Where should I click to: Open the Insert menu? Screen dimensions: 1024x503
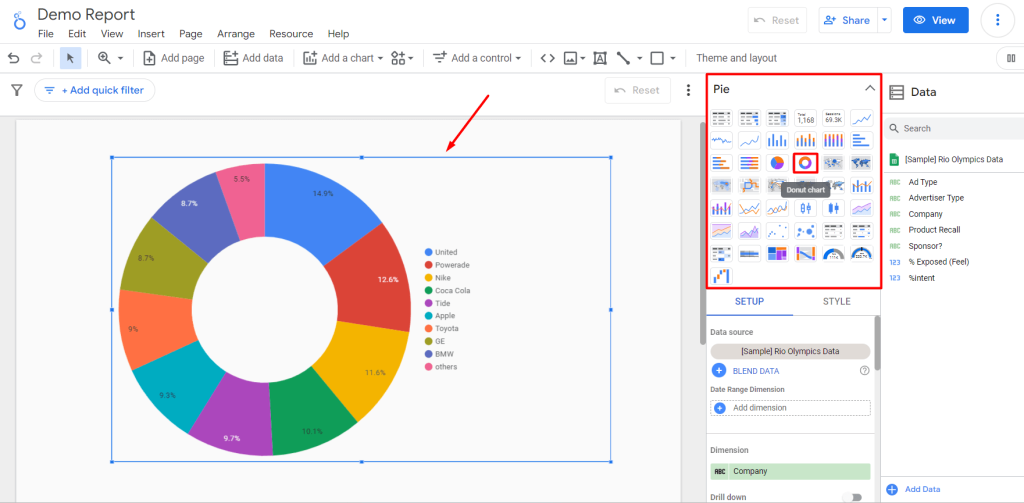[x=151, y=34]
